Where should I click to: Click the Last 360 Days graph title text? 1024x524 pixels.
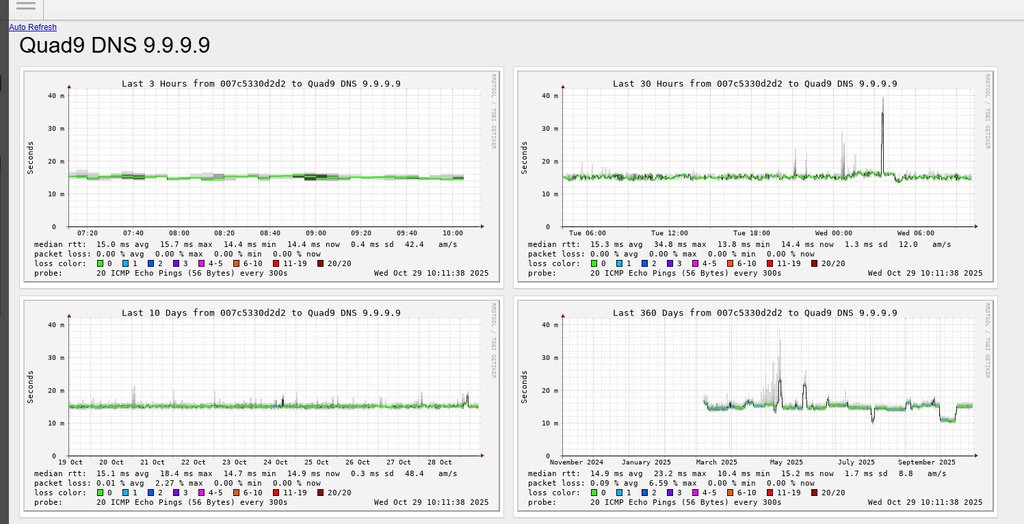[755, 313]
